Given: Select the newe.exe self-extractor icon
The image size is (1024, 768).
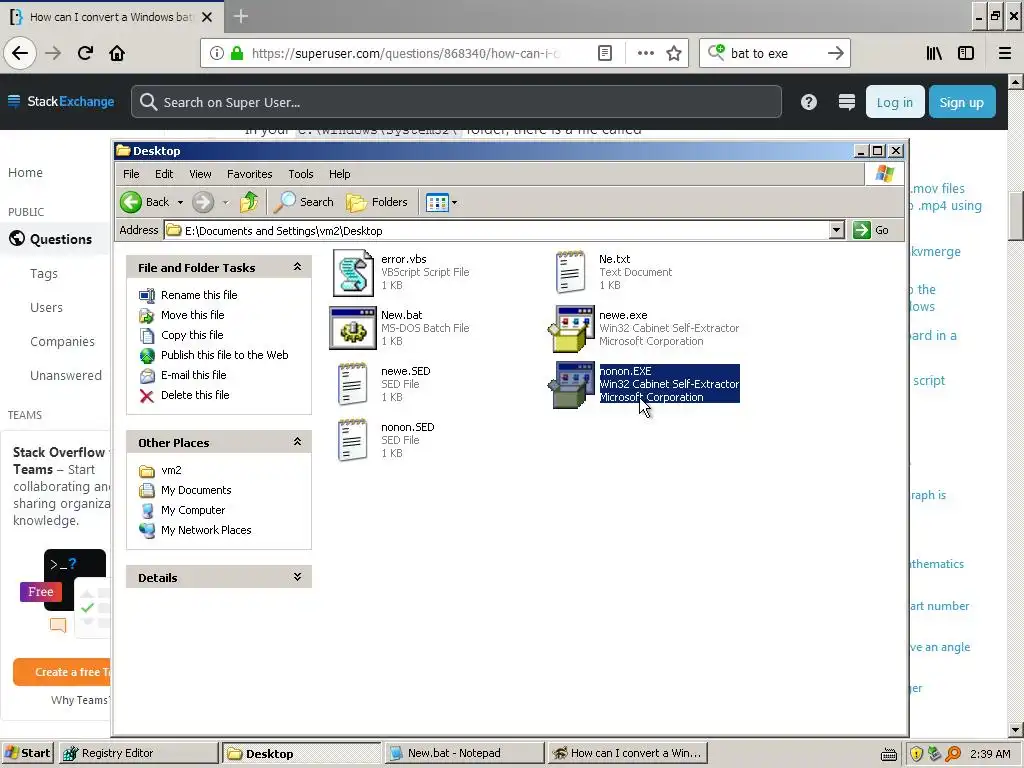Looking at the screenshot, I should click(x=571, y=328).
